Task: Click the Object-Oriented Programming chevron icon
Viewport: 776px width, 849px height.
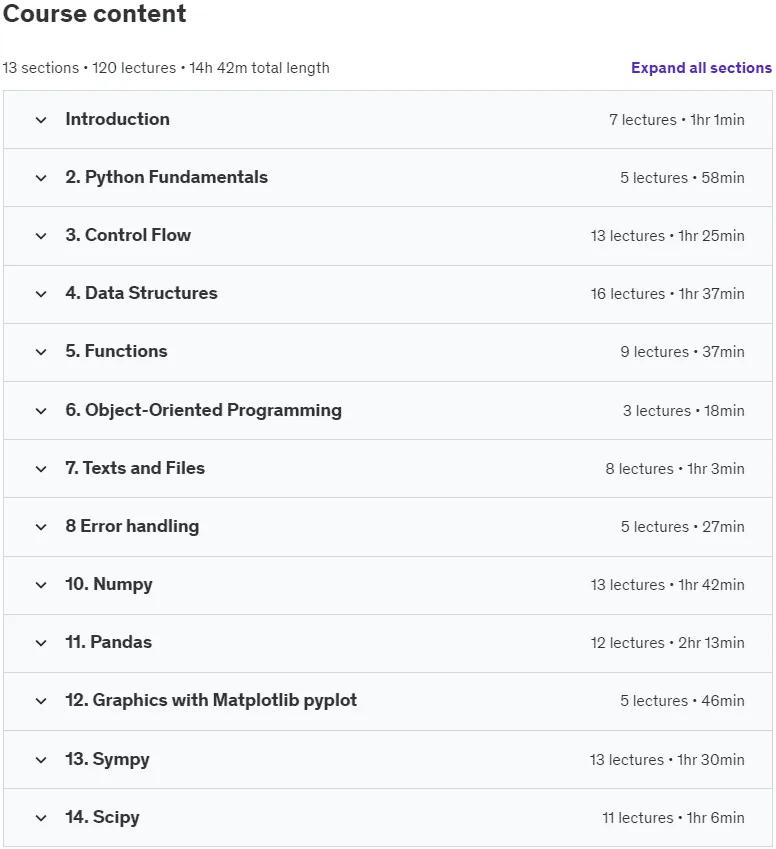Action: click(x=41, y=410)
